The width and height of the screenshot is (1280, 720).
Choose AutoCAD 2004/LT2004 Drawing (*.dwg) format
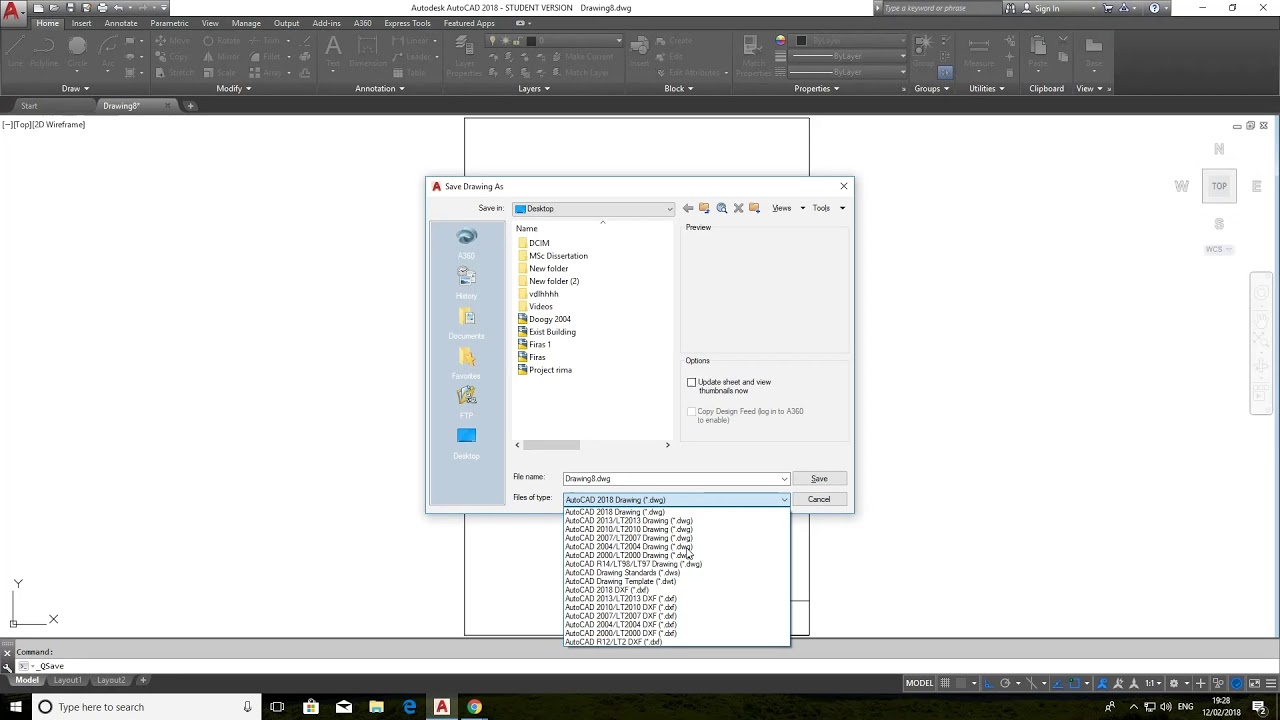628,547
